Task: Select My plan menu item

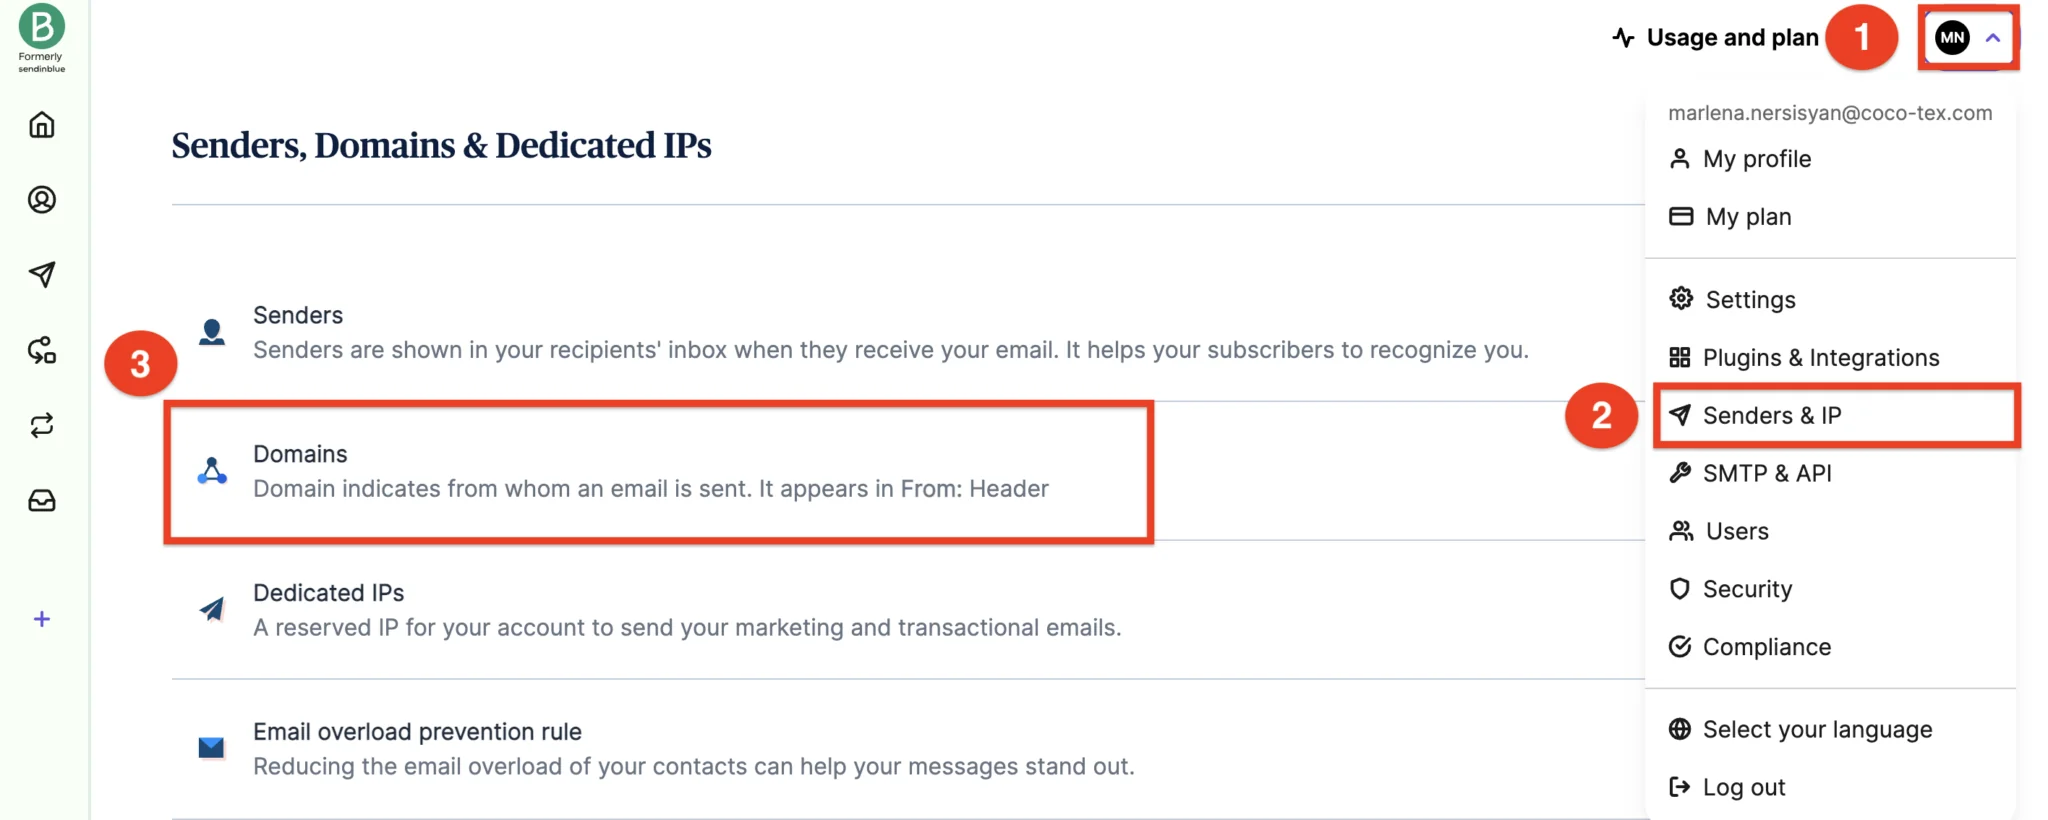Action: (x=1730, y=217)
